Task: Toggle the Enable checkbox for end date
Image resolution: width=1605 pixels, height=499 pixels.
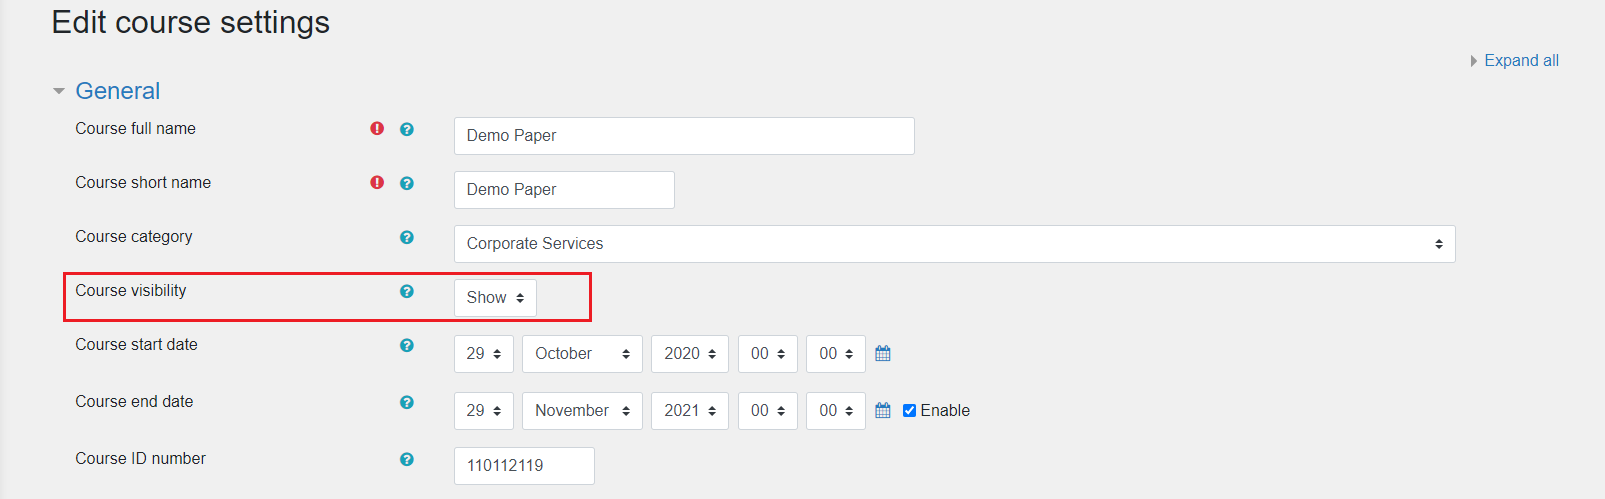Action: point(909,410)
